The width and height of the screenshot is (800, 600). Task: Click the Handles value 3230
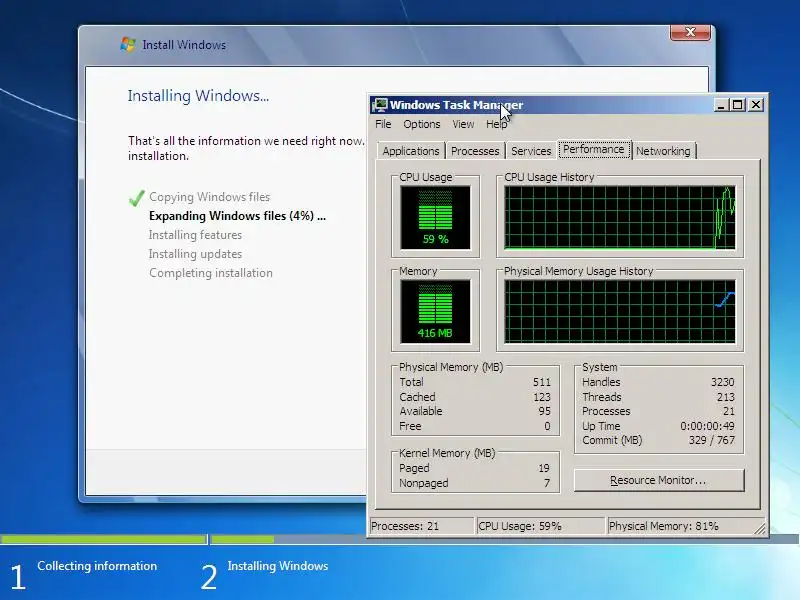pos(722,382)
